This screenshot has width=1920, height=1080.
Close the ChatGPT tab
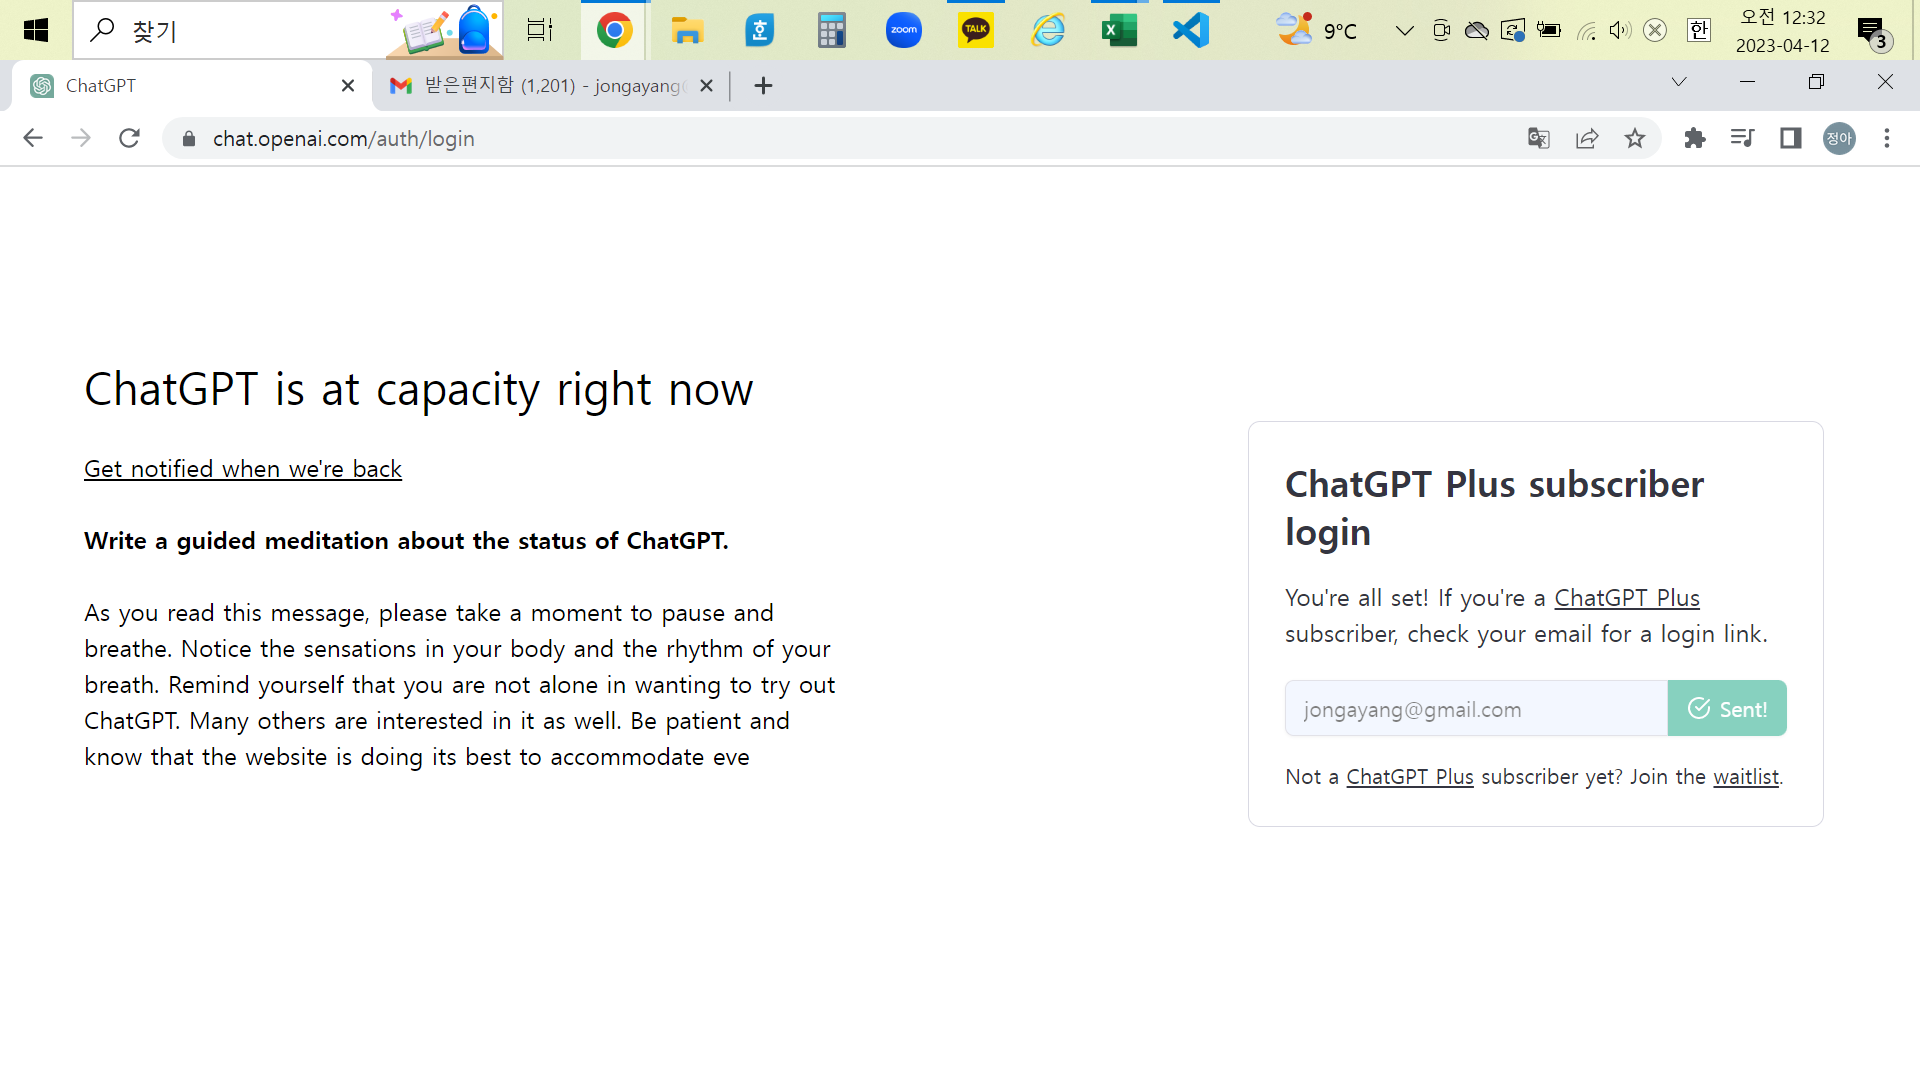[348, 86]
